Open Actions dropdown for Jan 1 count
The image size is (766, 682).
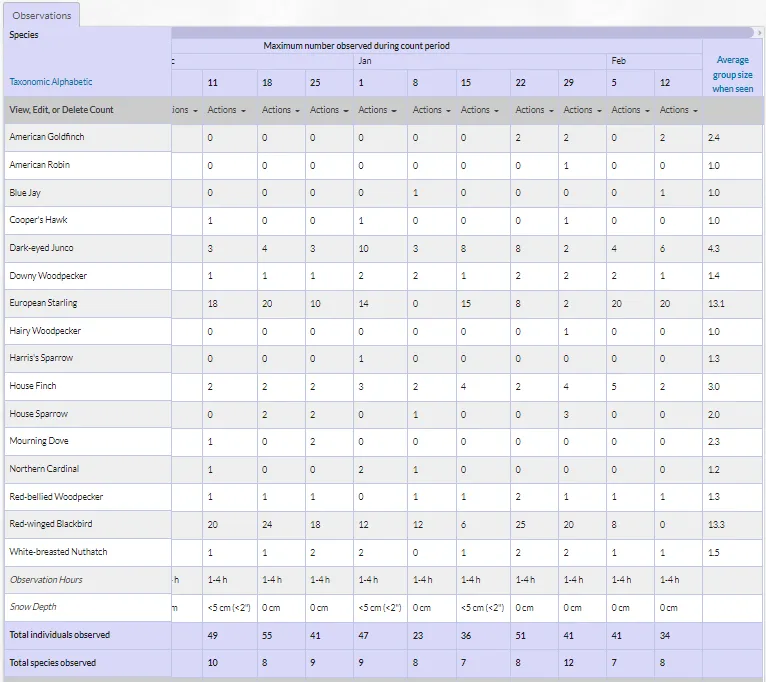(x=377, y=110)
